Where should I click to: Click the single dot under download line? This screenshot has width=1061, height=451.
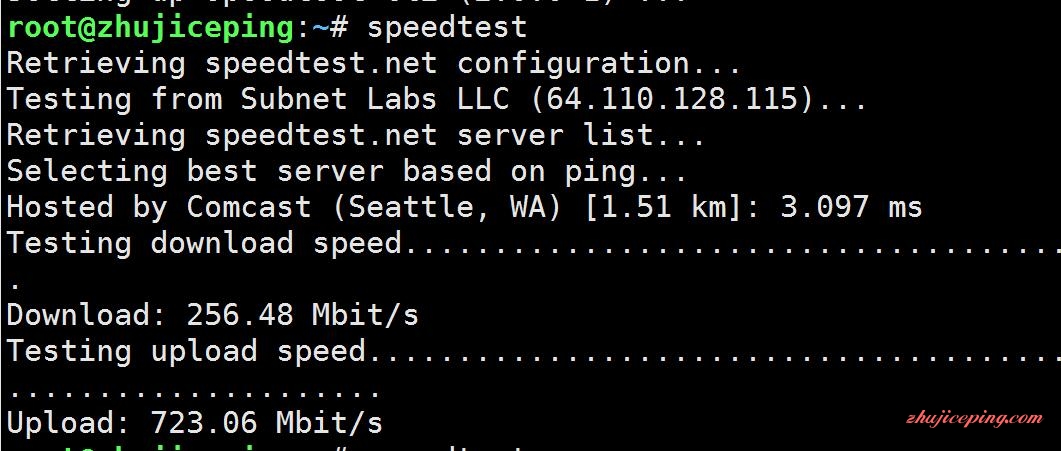tap(16, 285)
